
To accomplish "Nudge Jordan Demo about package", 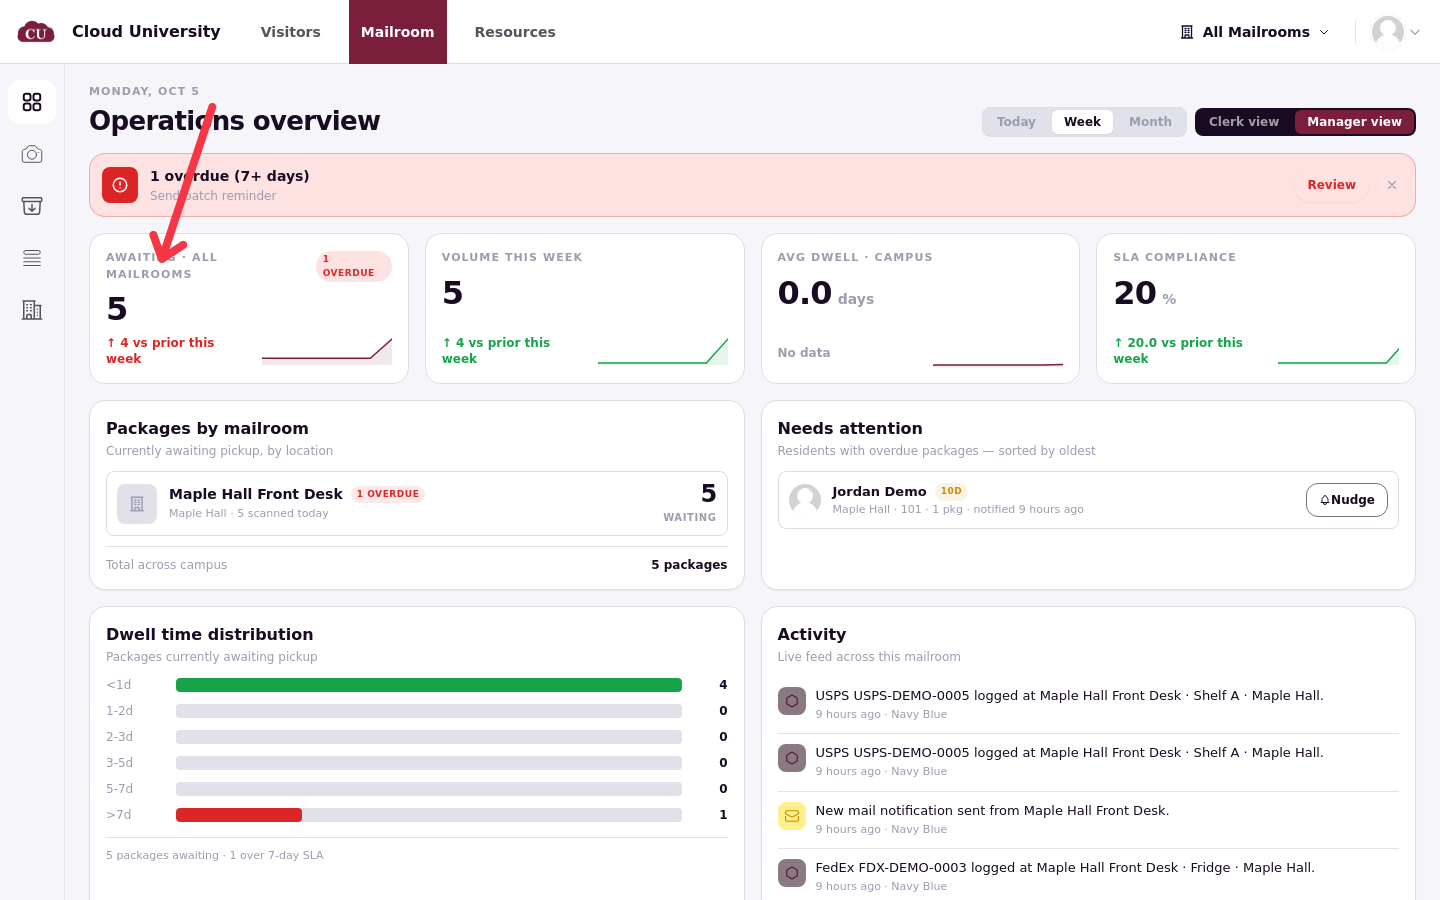I will (x=1346, y=500).
